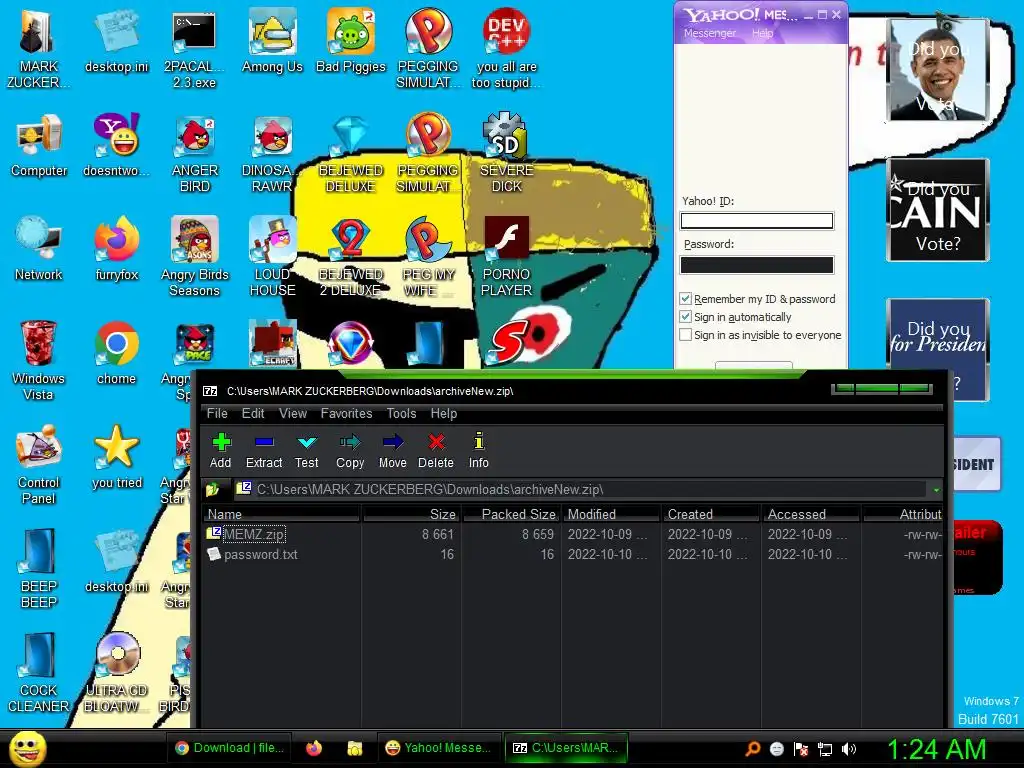Screen dimensions: 1024x768
Task: Open the Favorites menu
Action: pos(346,413)
